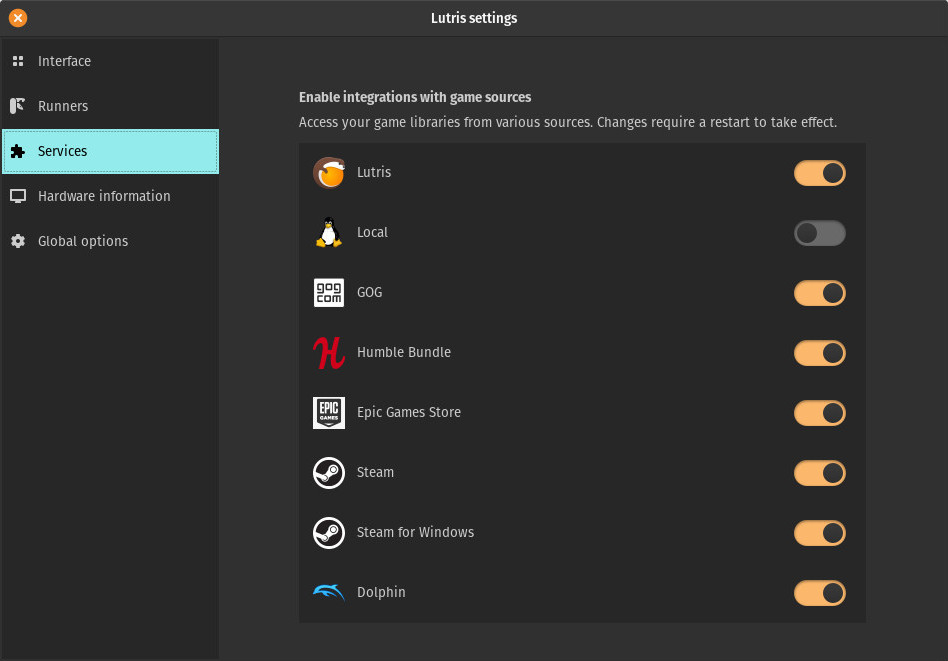This screenshot has height=661, width=948.
Task: Click the Lutris orb service icon
Action: coord(328,172)
